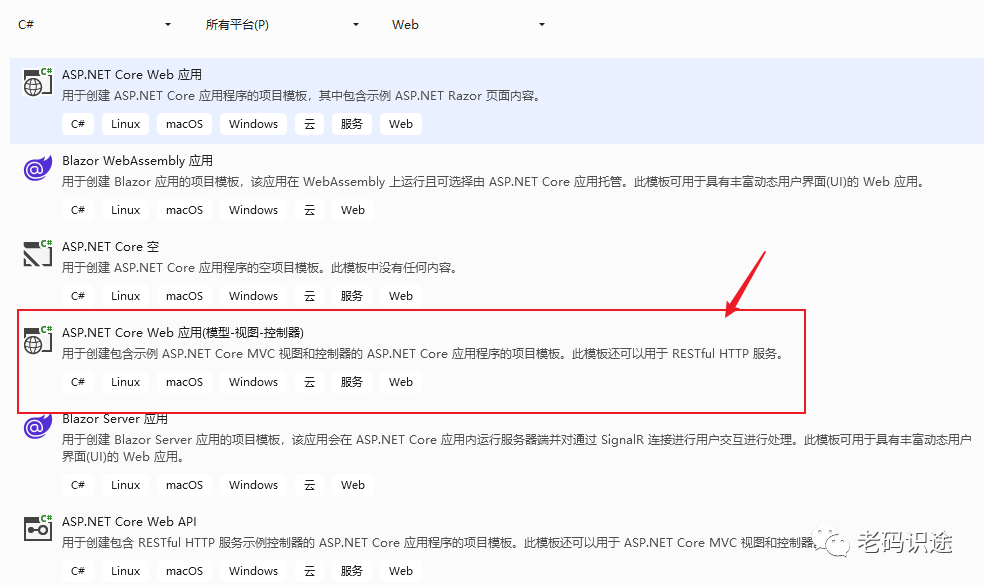
Task: Click 云 tag under Blazor WebAssembly 应用
Action: pyautogui.click(x=309, y=210)
